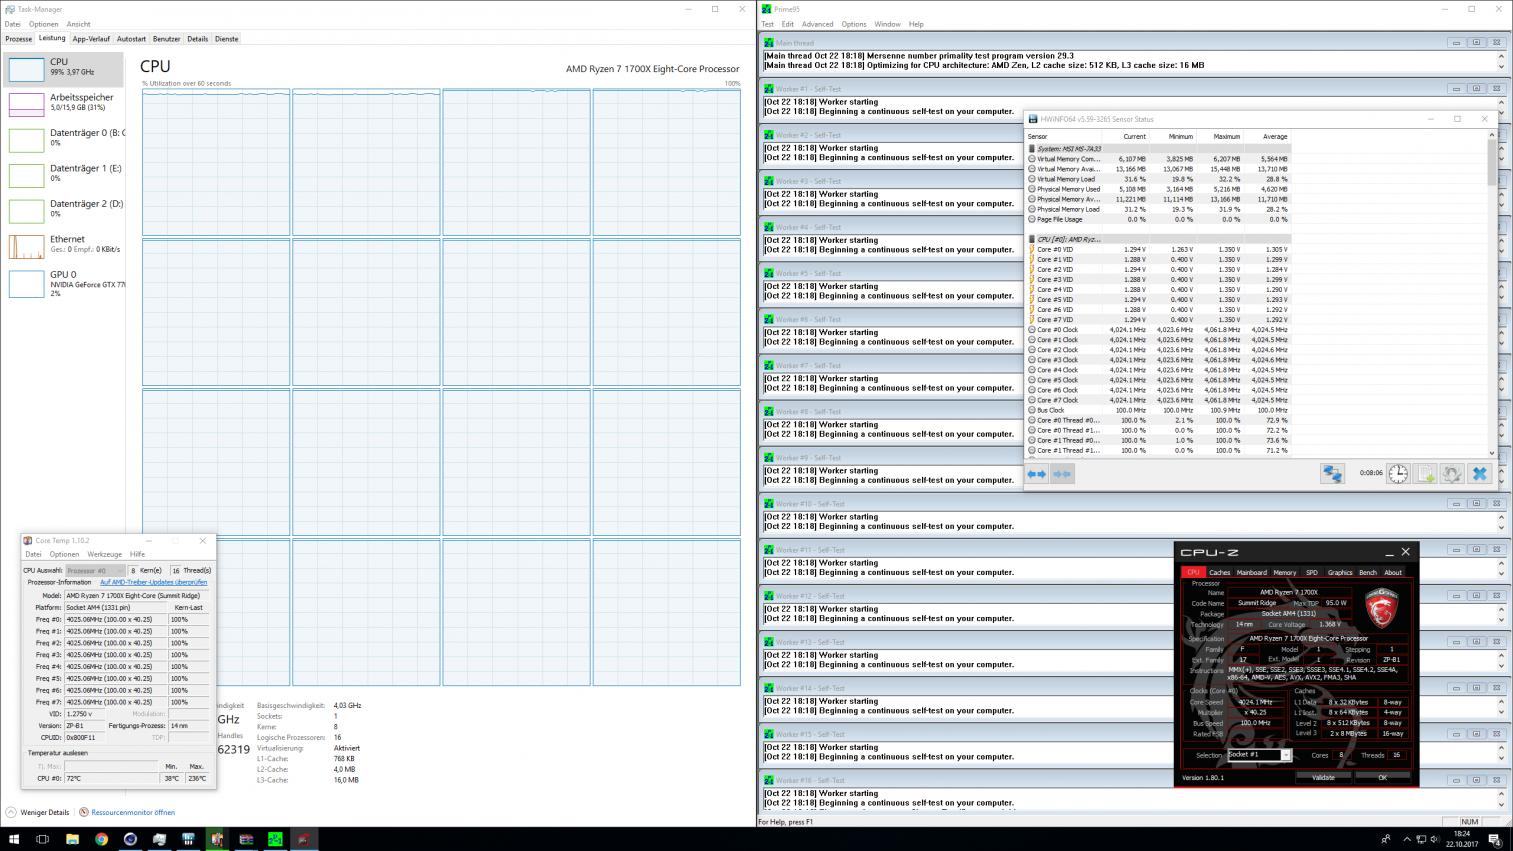
Task: Open the HWiNFO network computers icon
Action: pos(1332,474)
